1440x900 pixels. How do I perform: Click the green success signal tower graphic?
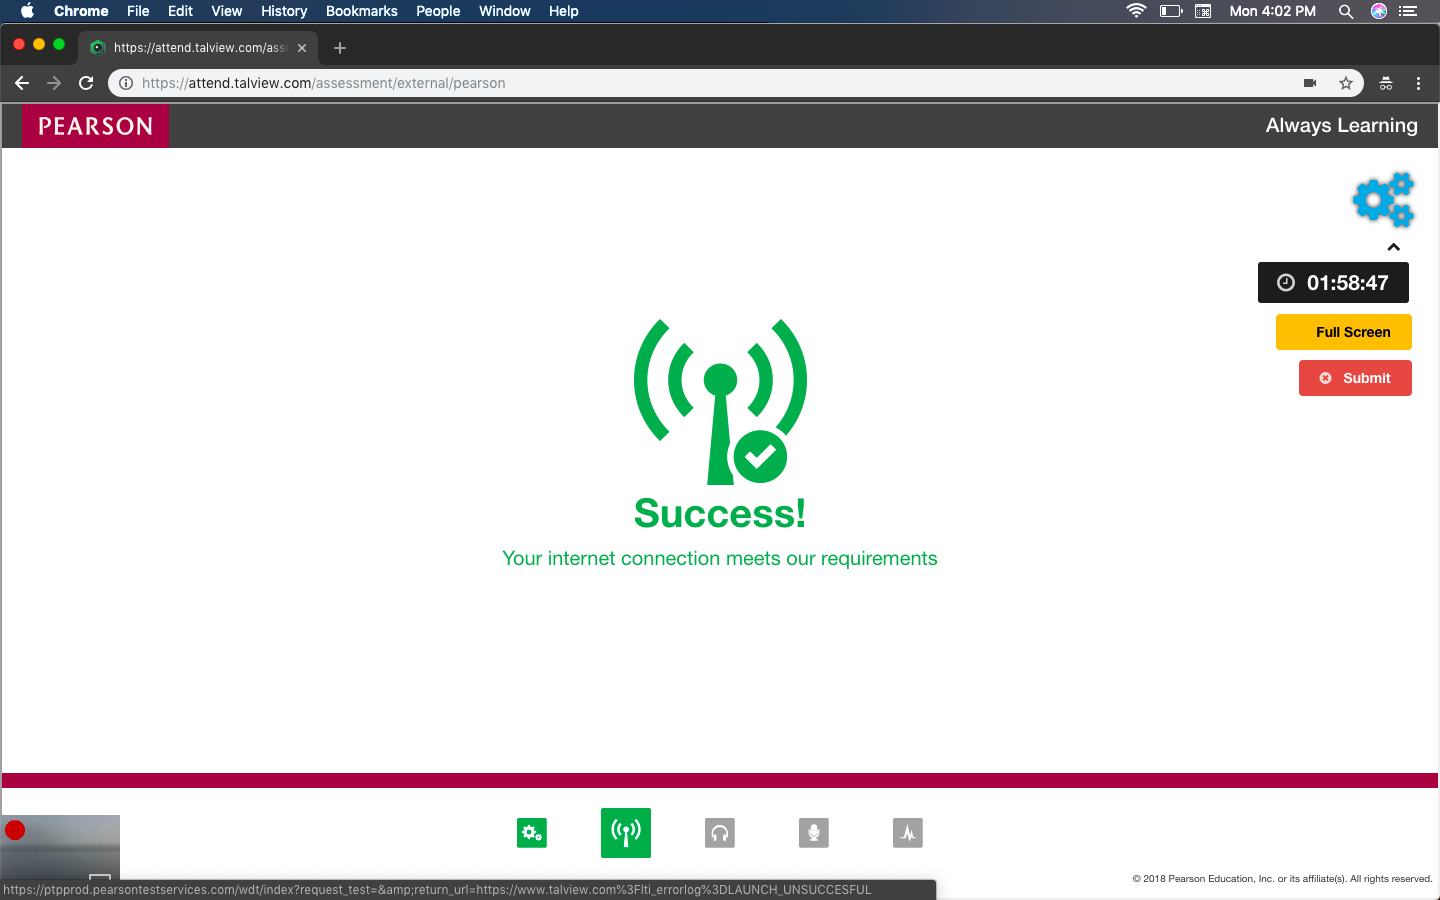click(720, 402)
